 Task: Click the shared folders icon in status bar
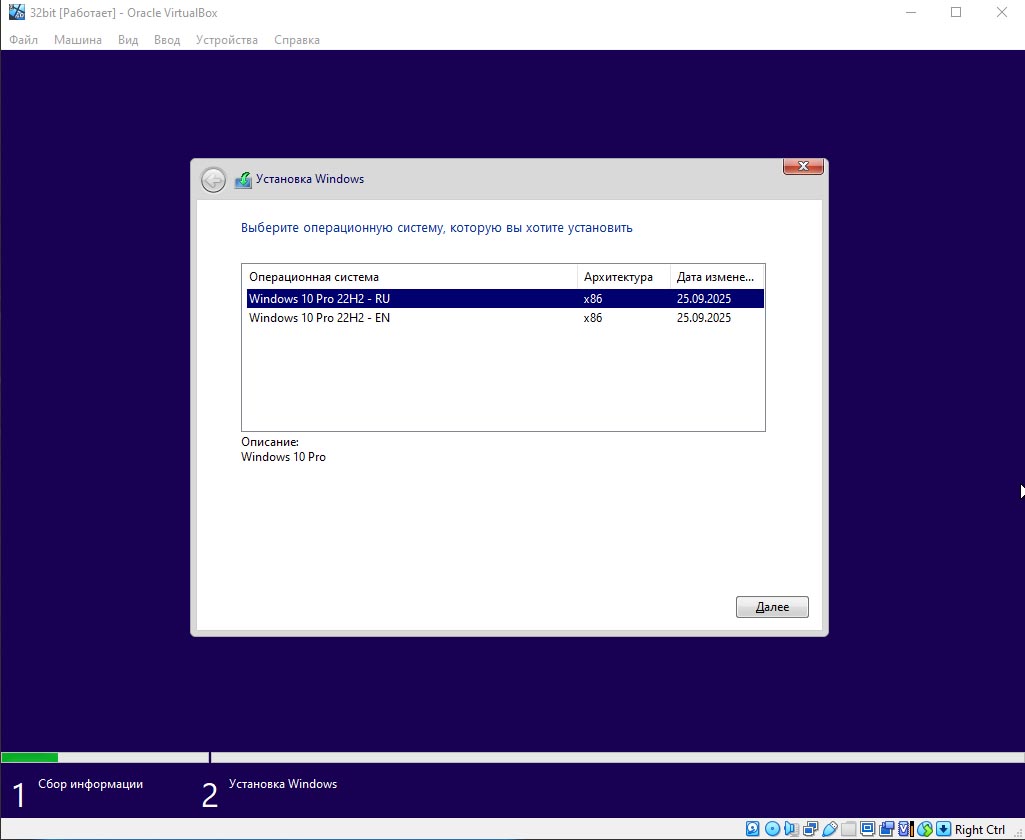[x=848, y=829]
